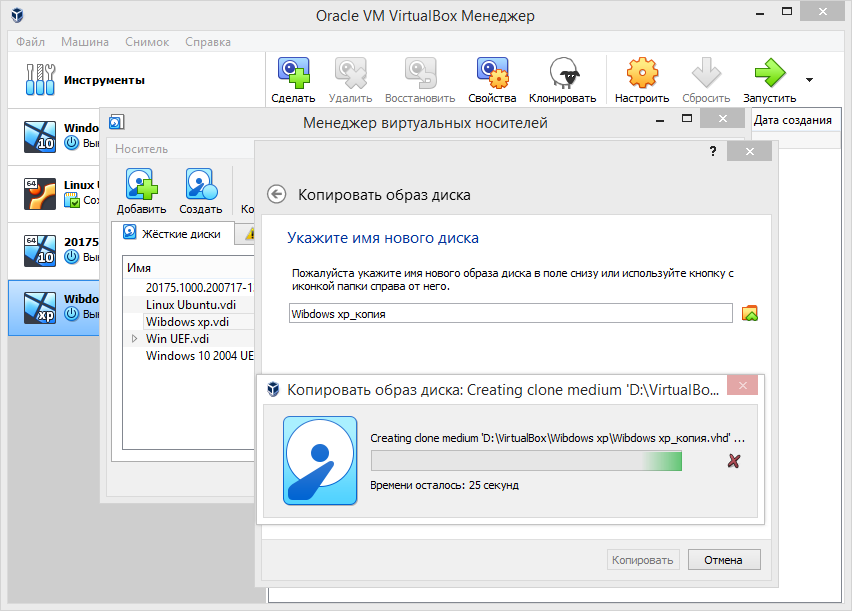Minimize the media manager window

coord(660,120)
